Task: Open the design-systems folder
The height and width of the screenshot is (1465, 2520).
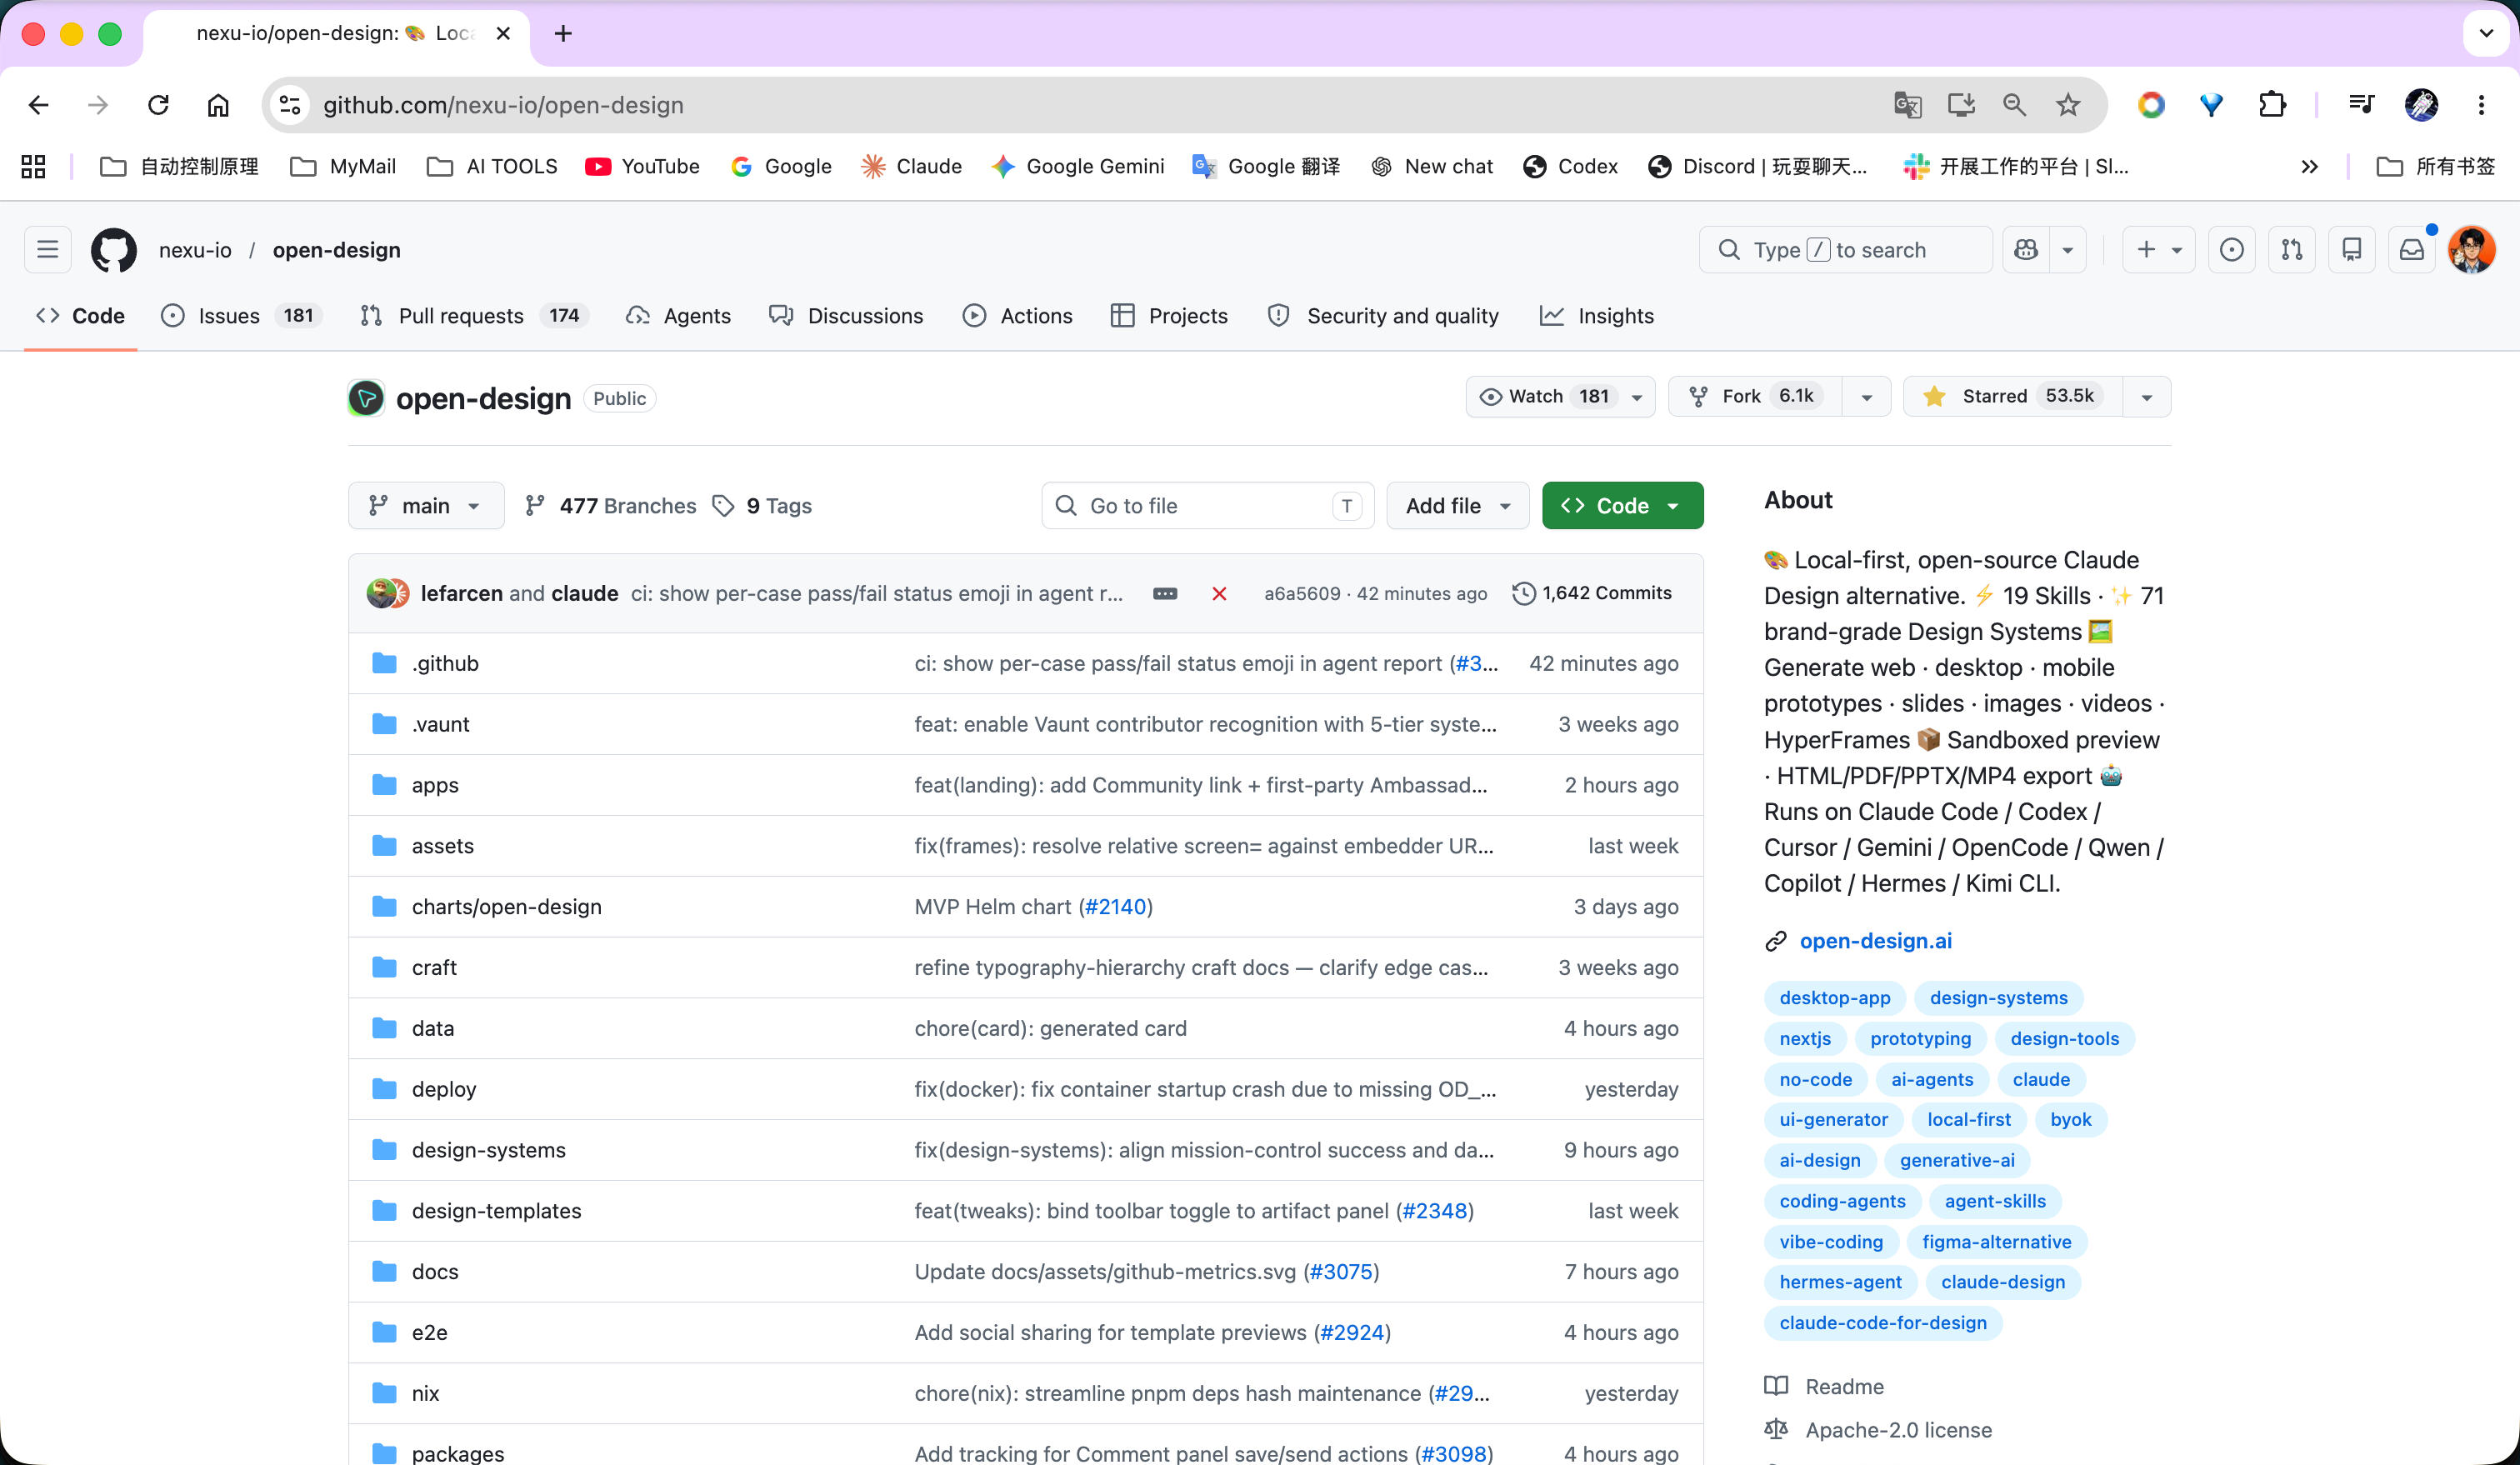Action: click(x=488, y=1150)
